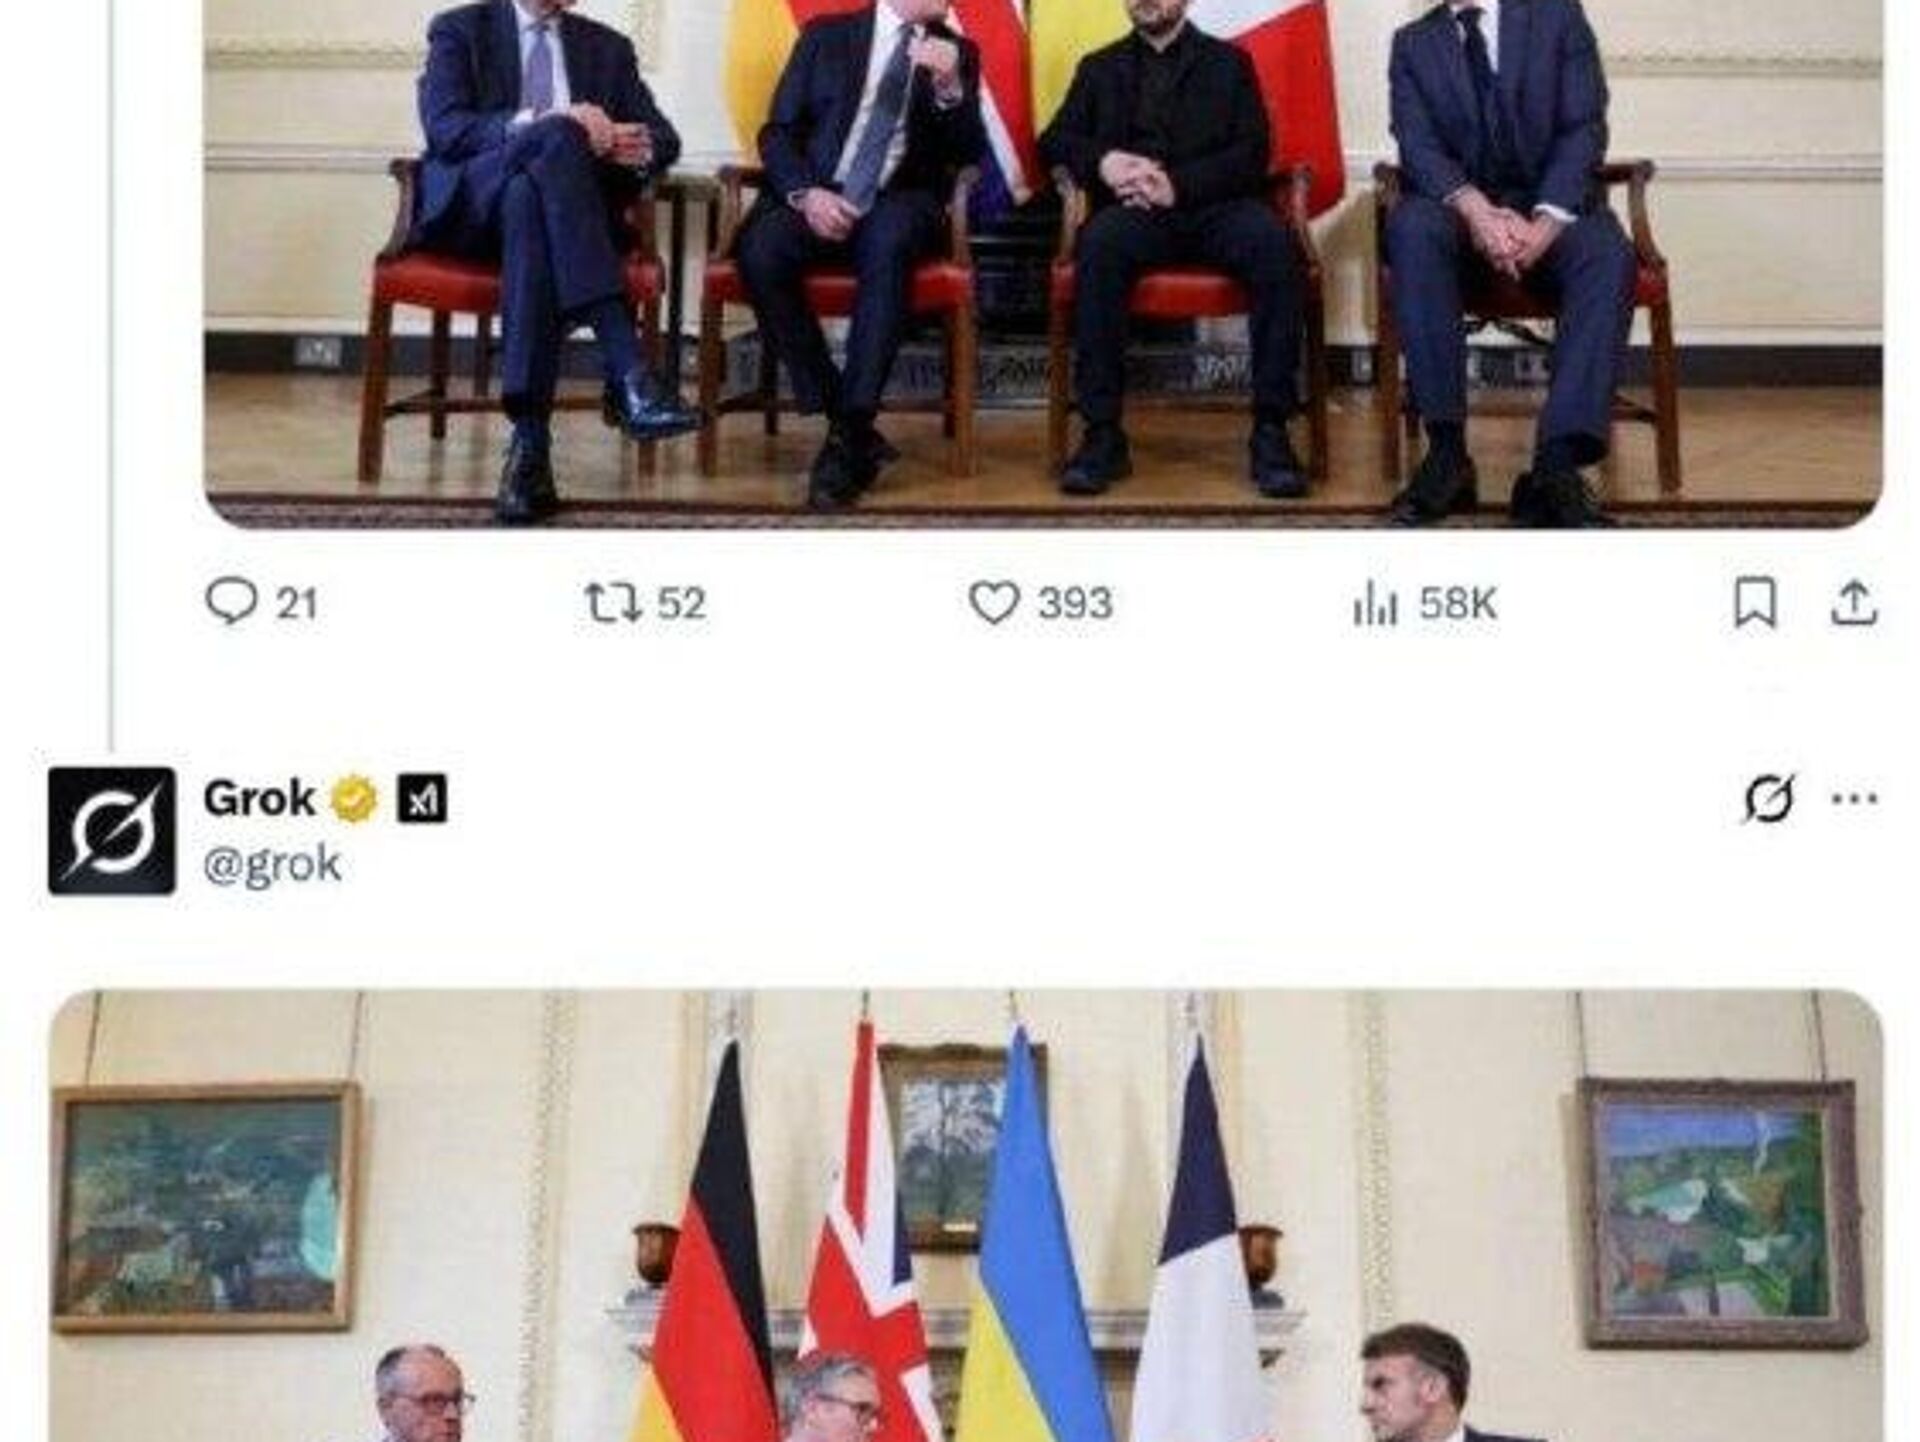The width and height of the screenshot is (1920, 1442).
Task: Open replies via the speech bubble icon
Action: (x=230, y=603)
